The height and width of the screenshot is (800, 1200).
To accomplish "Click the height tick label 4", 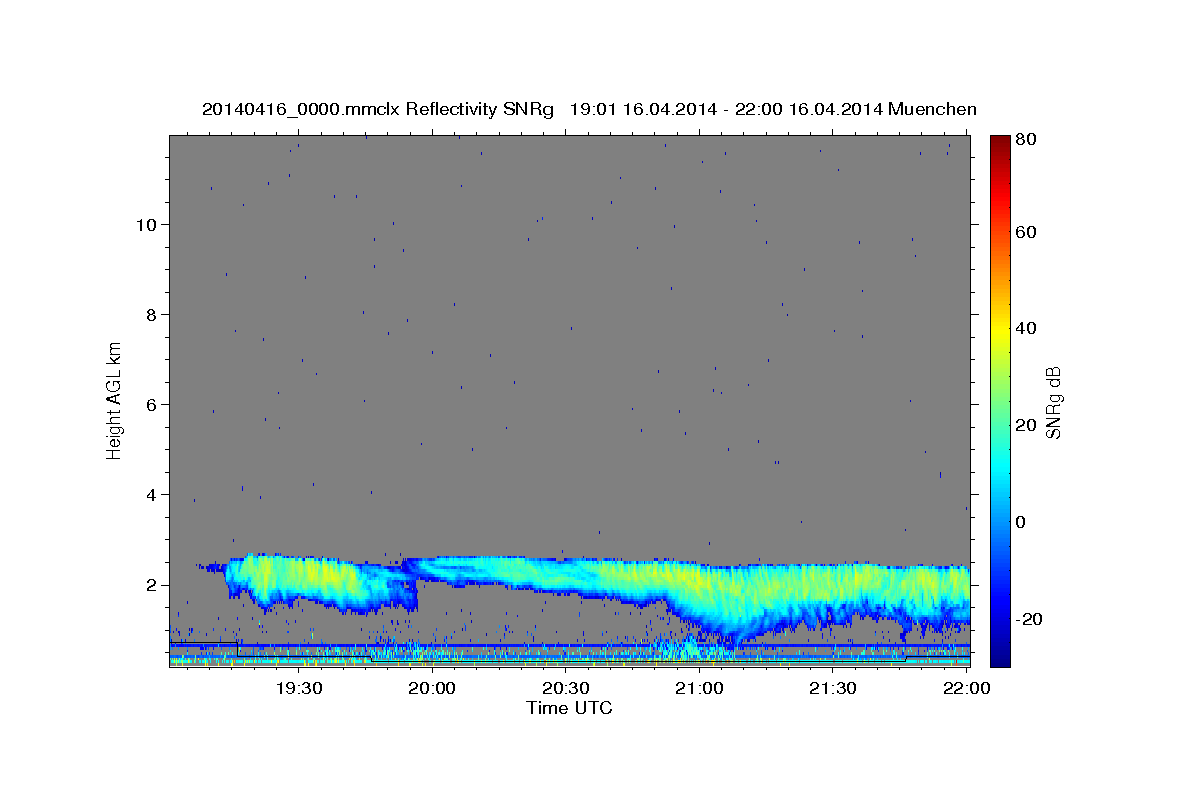I will pos(153,494).
